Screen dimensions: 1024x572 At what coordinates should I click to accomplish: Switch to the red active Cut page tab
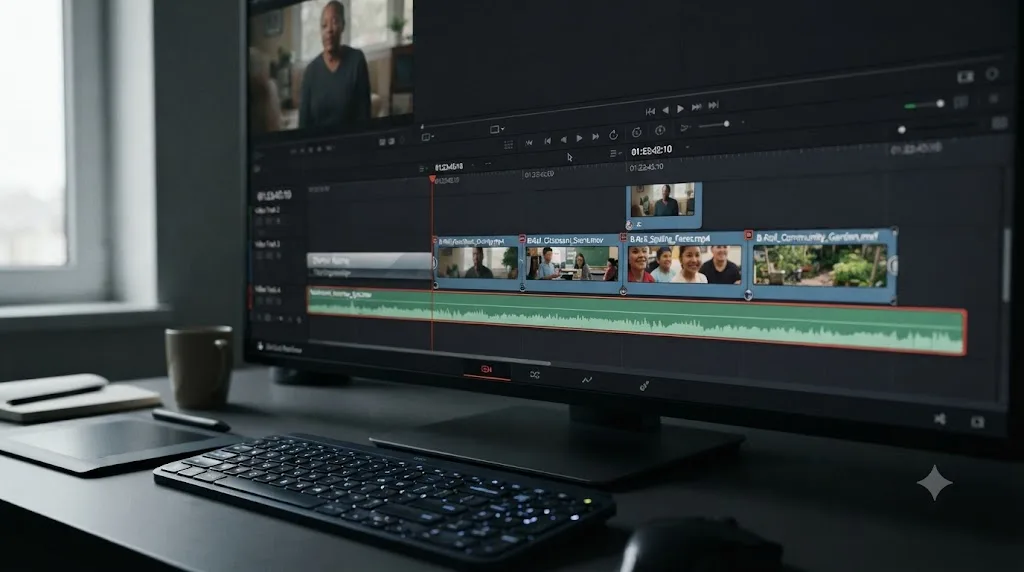click(x=487, y=370)
